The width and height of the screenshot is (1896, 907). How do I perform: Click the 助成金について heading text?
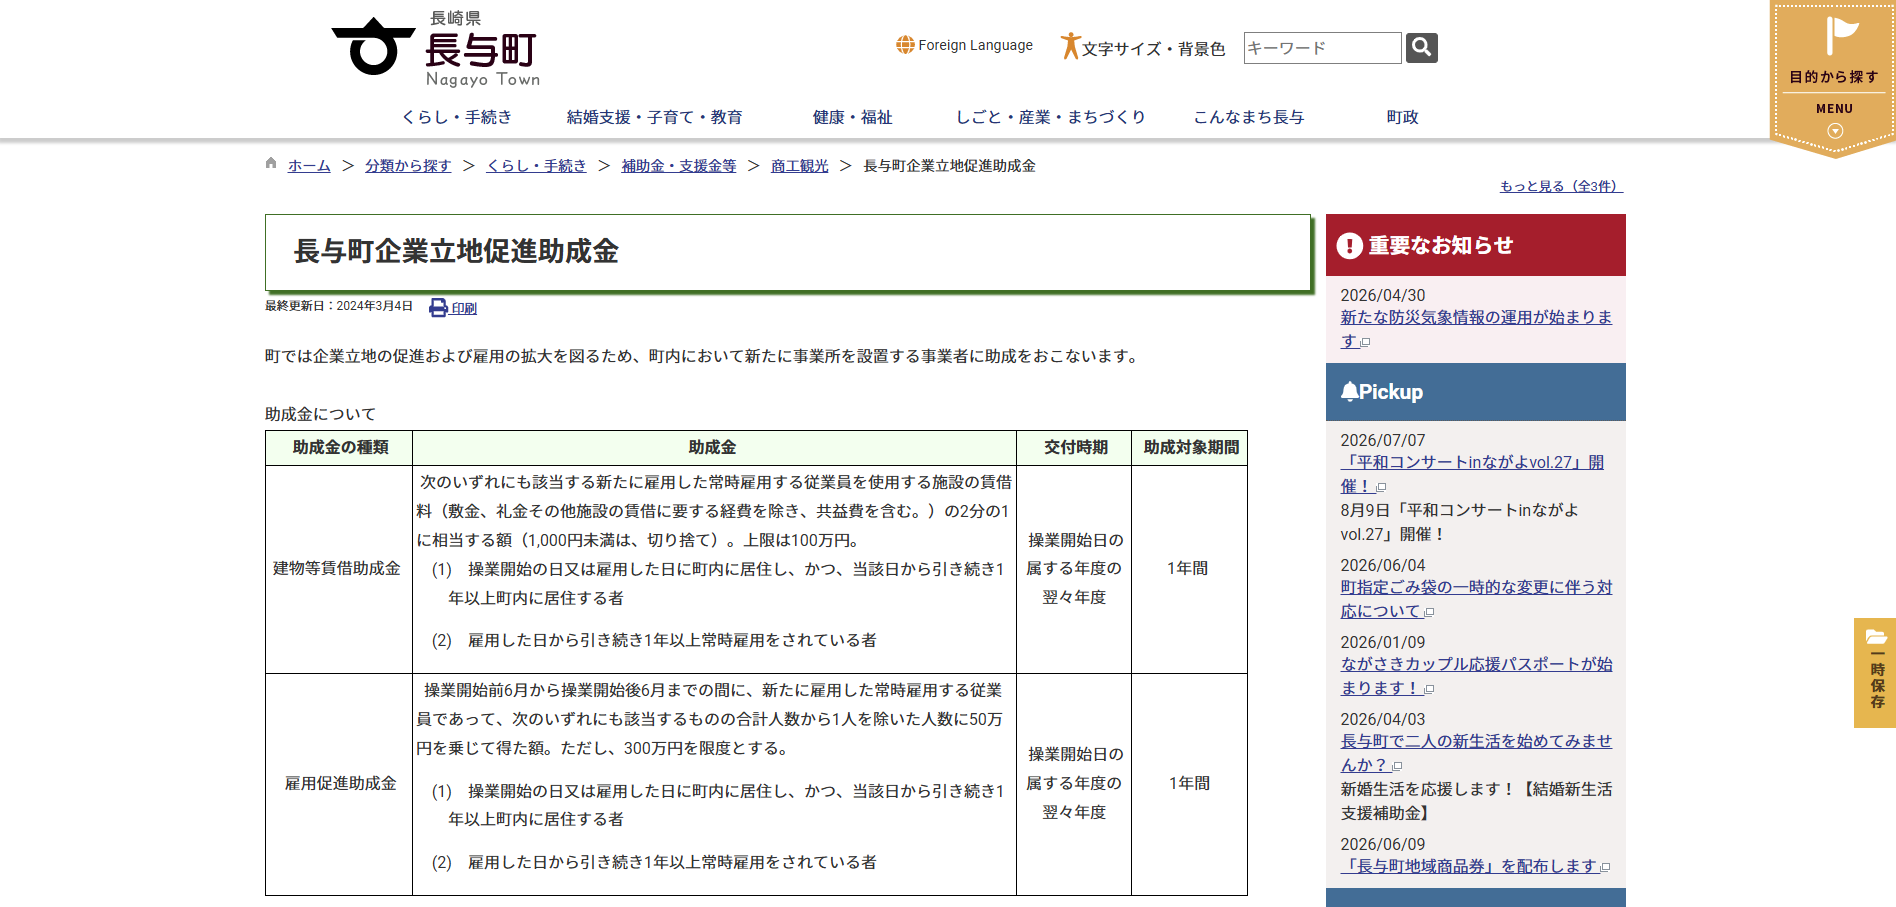pyautogui.click(x=320, y=414)
